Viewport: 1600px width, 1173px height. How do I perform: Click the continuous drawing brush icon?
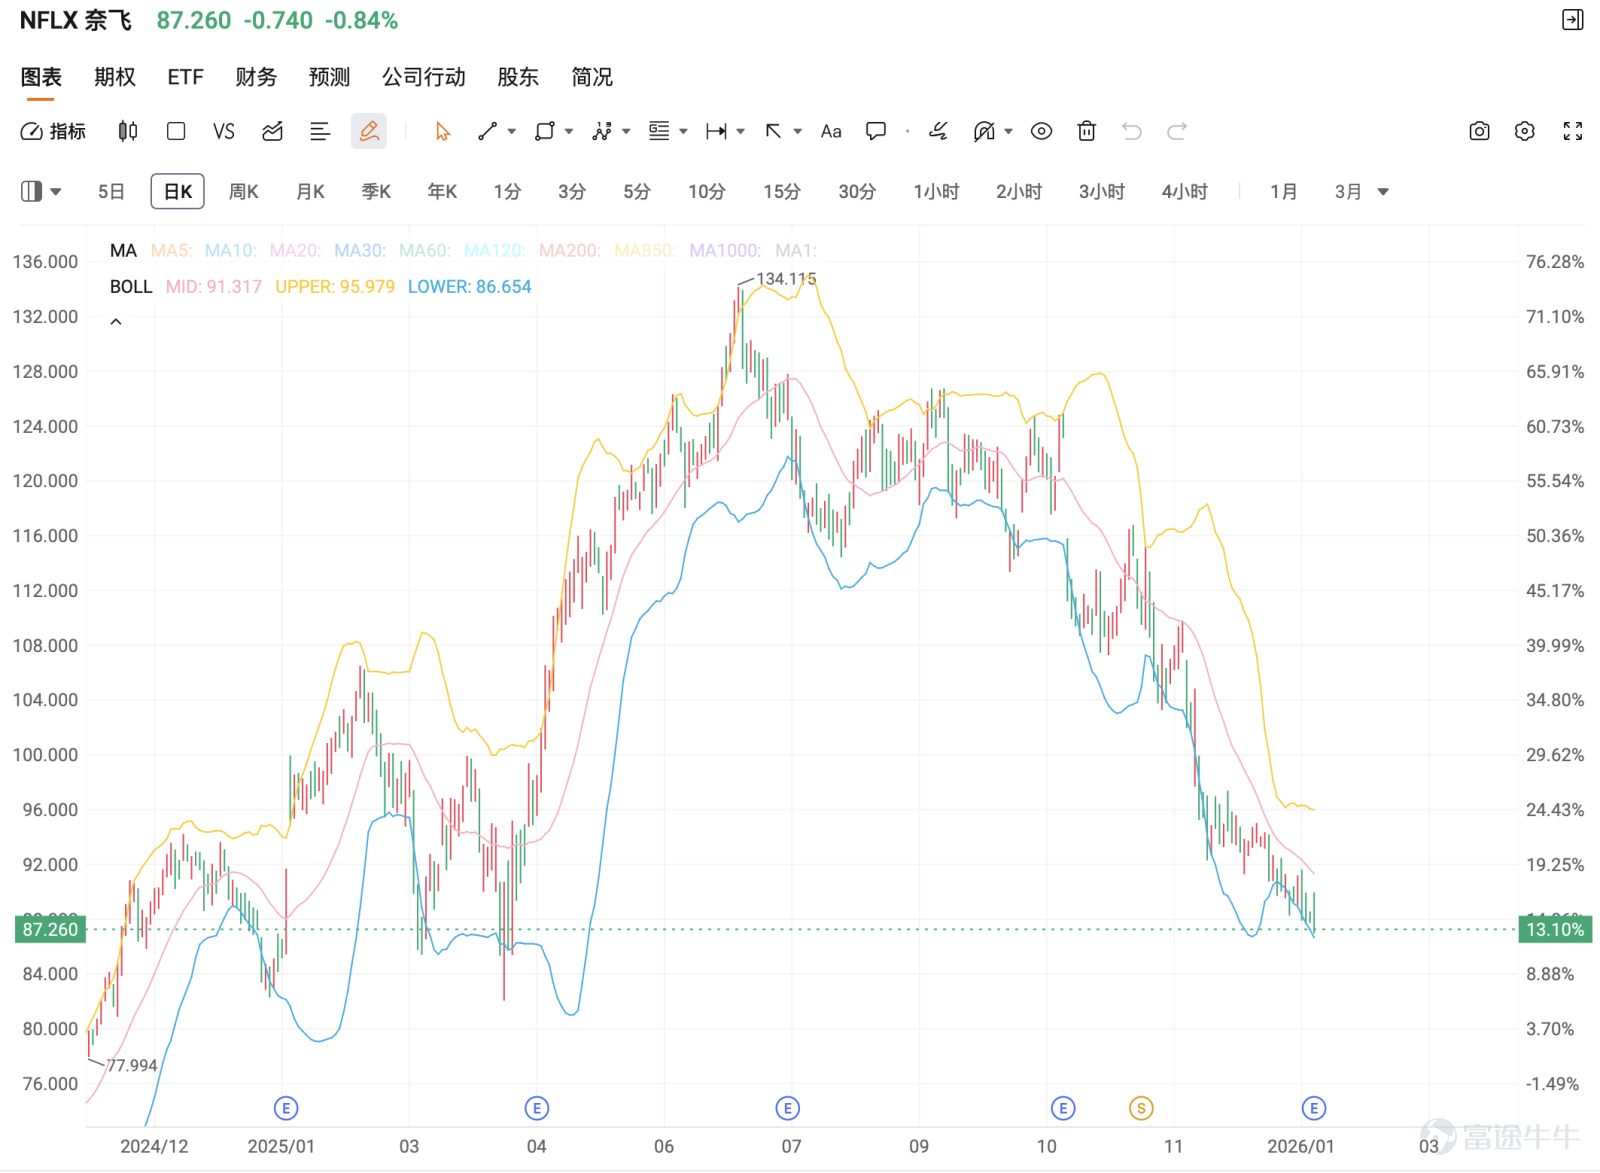pos(938,131)
